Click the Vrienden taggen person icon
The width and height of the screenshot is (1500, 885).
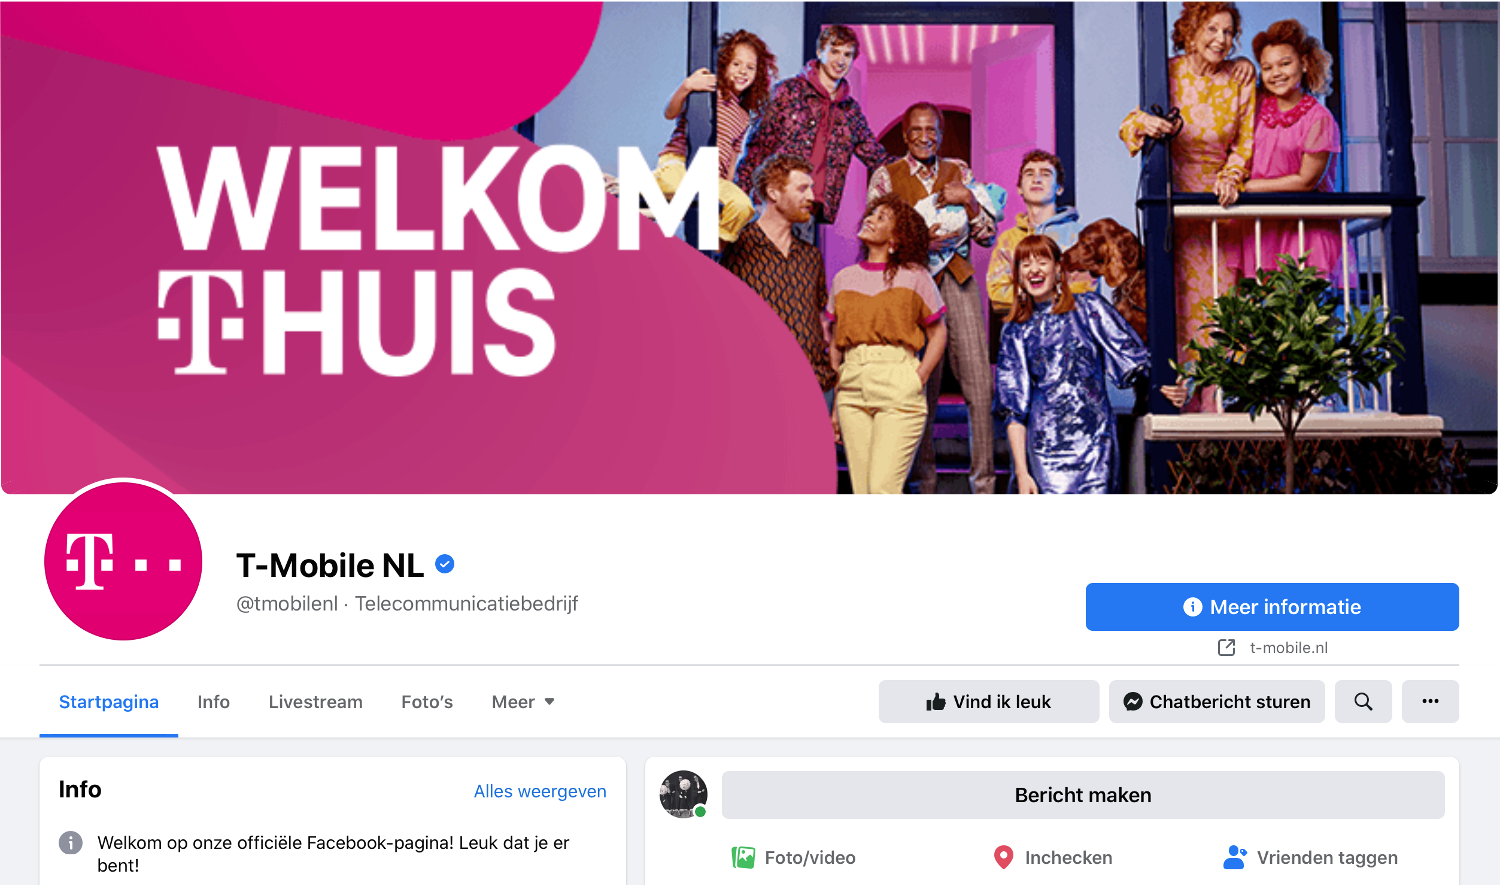pos(1235,857)
